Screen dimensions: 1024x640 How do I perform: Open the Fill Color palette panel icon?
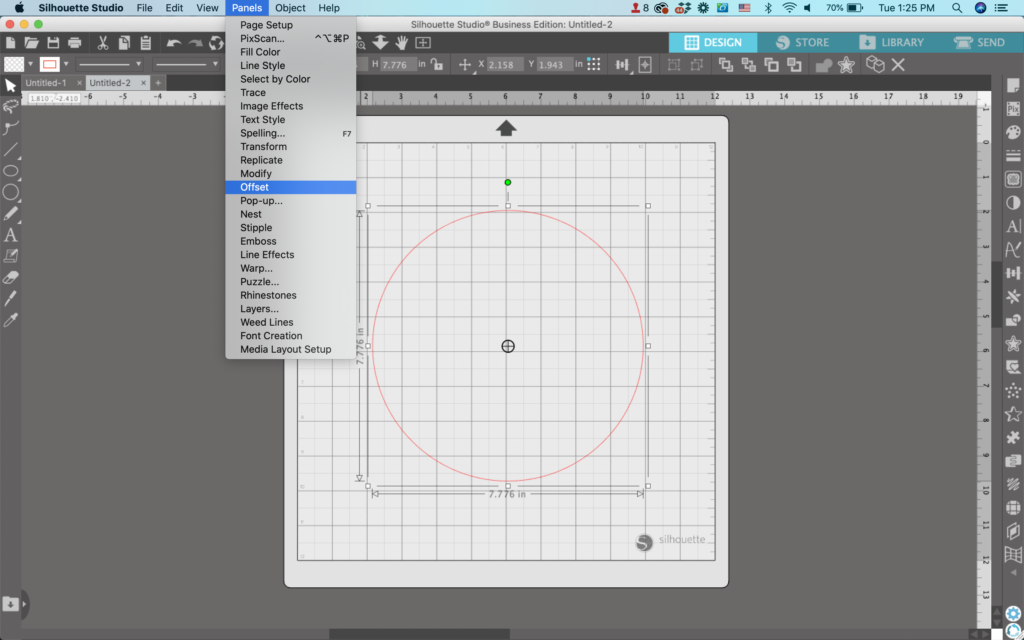(1013, 132)
